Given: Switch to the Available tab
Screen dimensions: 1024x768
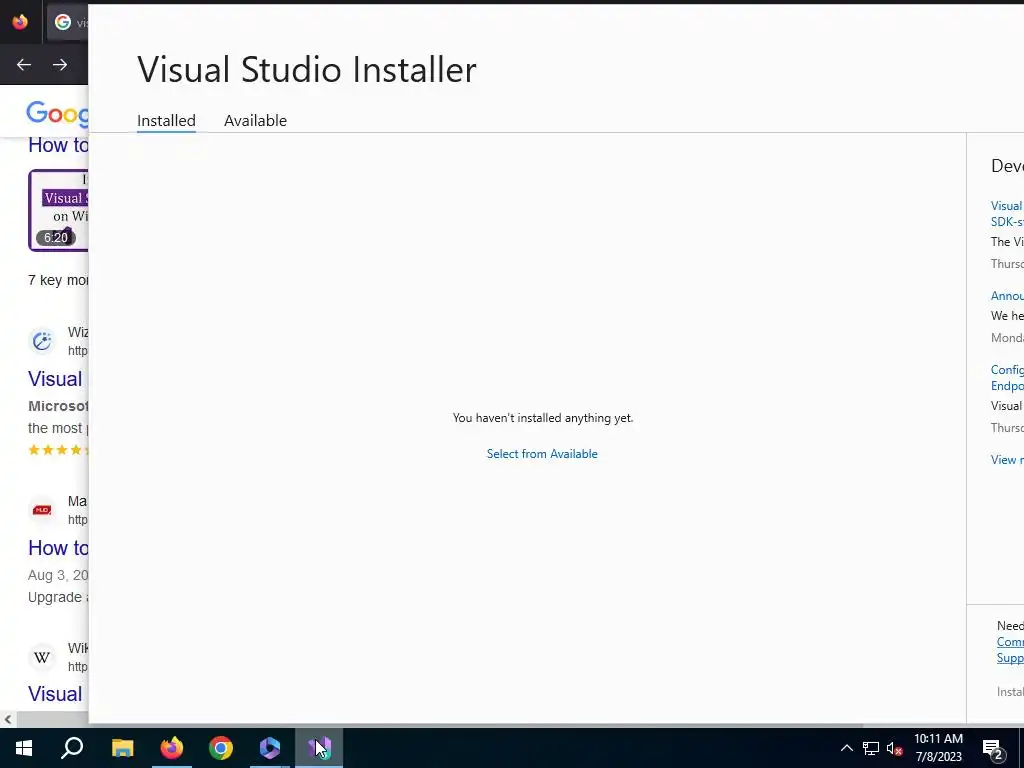Looking at the screenshot, I should (255, 121).
